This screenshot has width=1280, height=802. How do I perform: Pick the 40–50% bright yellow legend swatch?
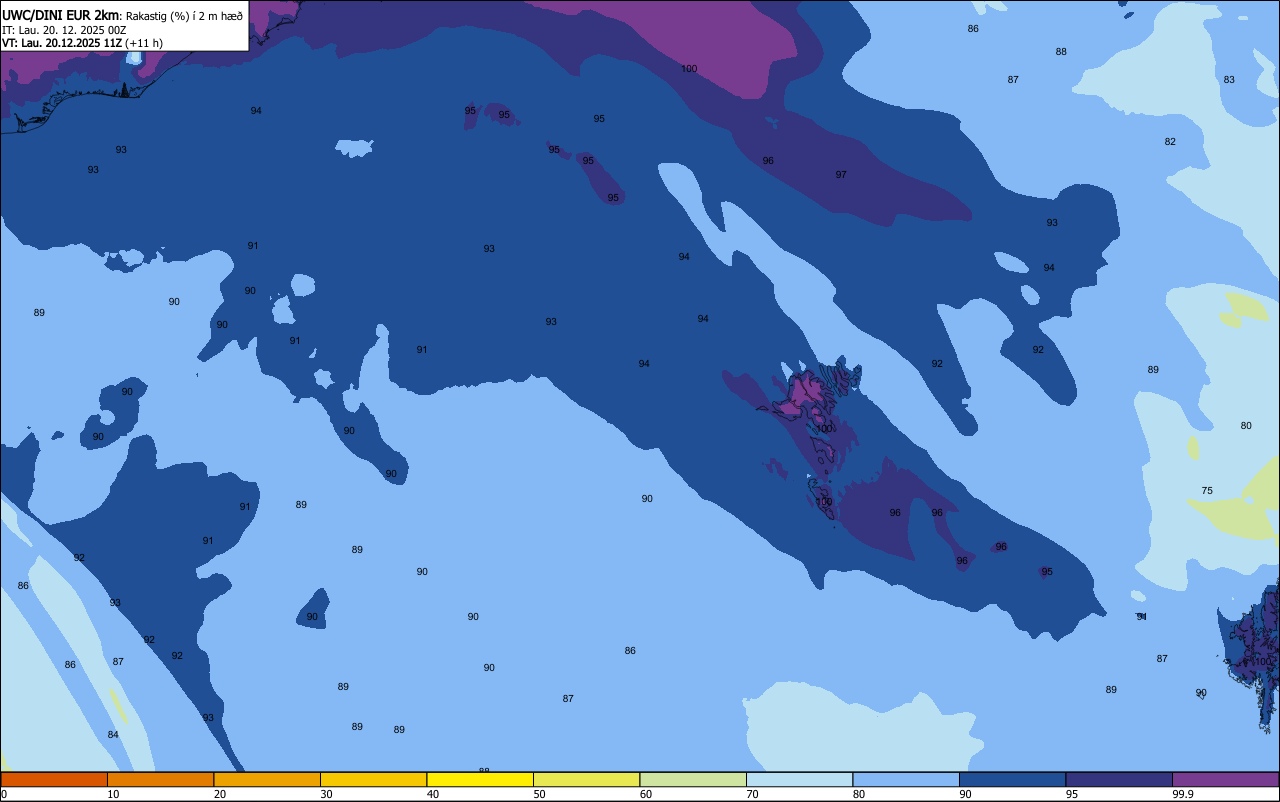pos(480,779)
